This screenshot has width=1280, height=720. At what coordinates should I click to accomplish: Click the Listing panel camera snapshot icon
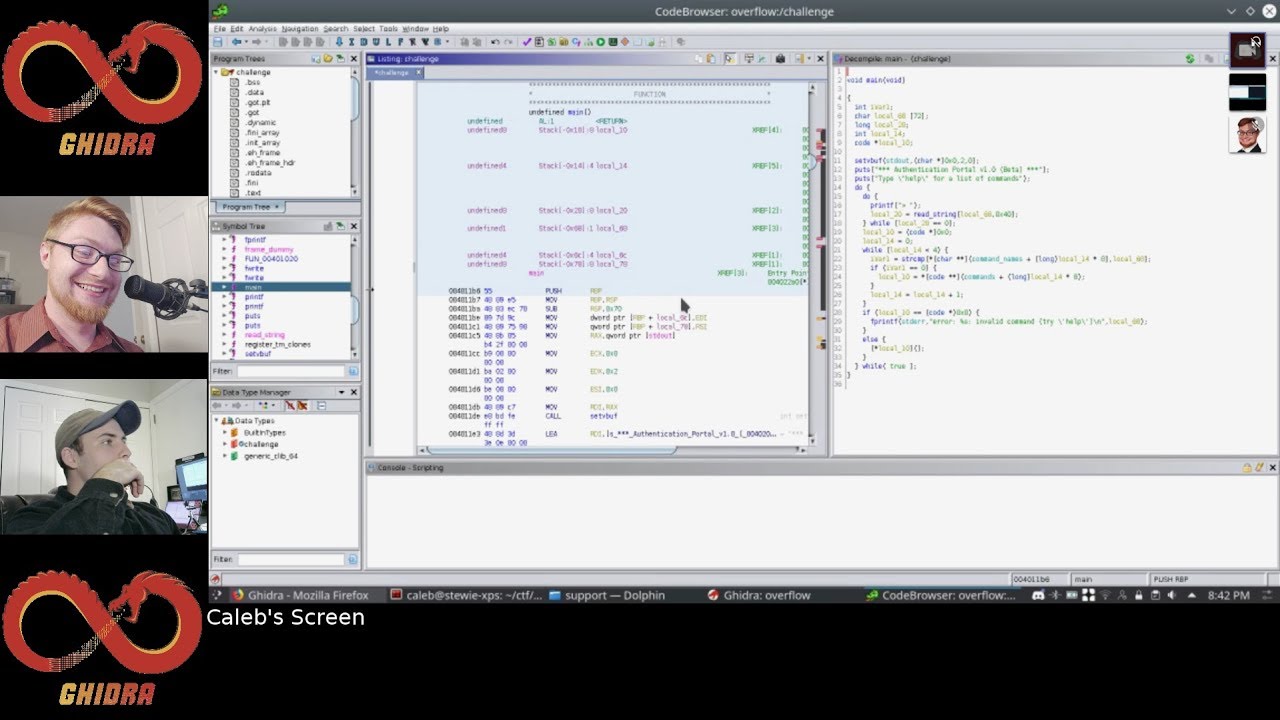[x=781, y=59]
